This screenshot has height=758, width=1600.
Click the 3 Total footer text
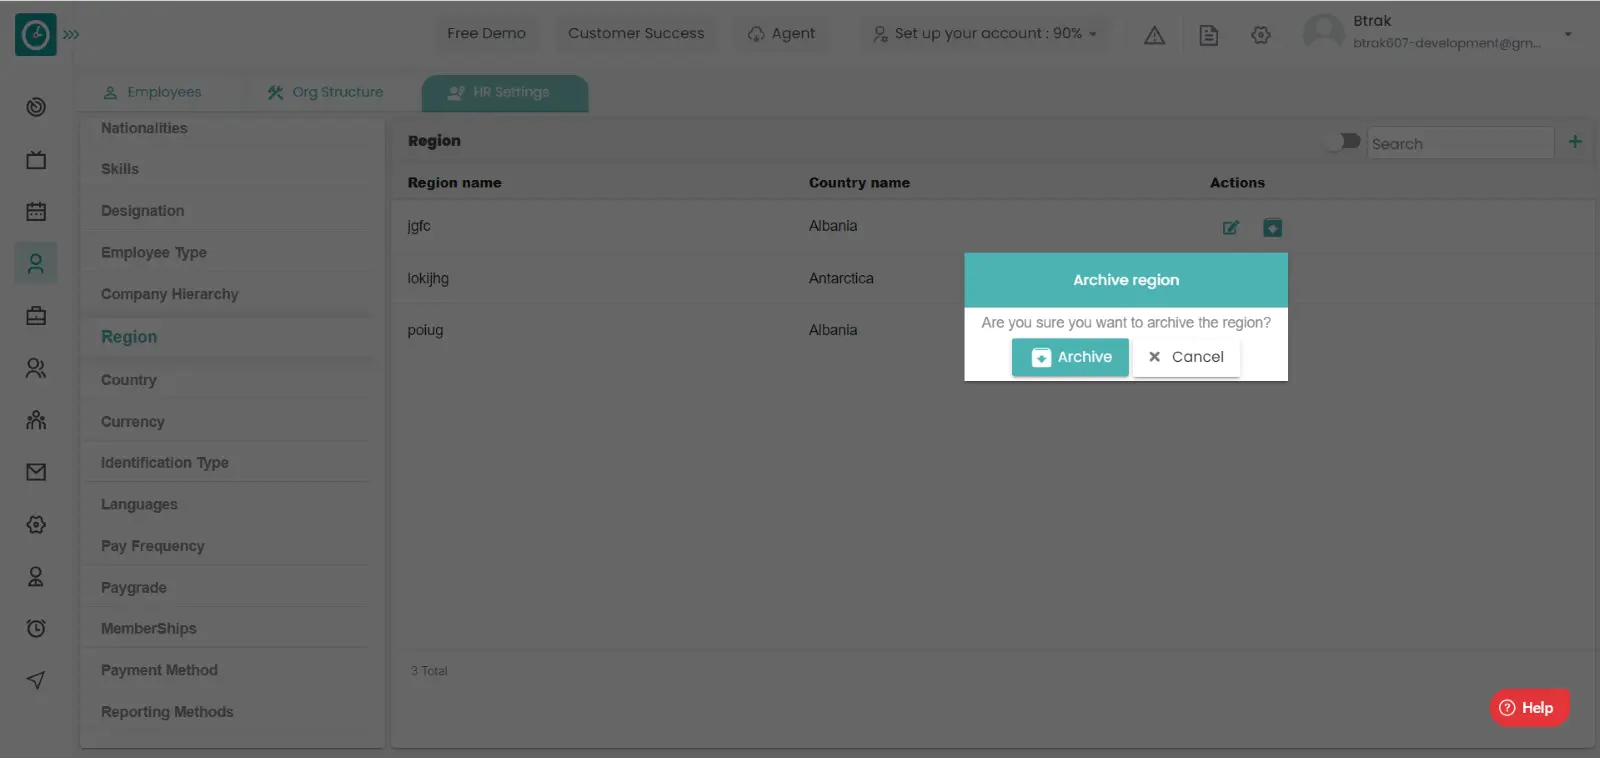point(429,671)
